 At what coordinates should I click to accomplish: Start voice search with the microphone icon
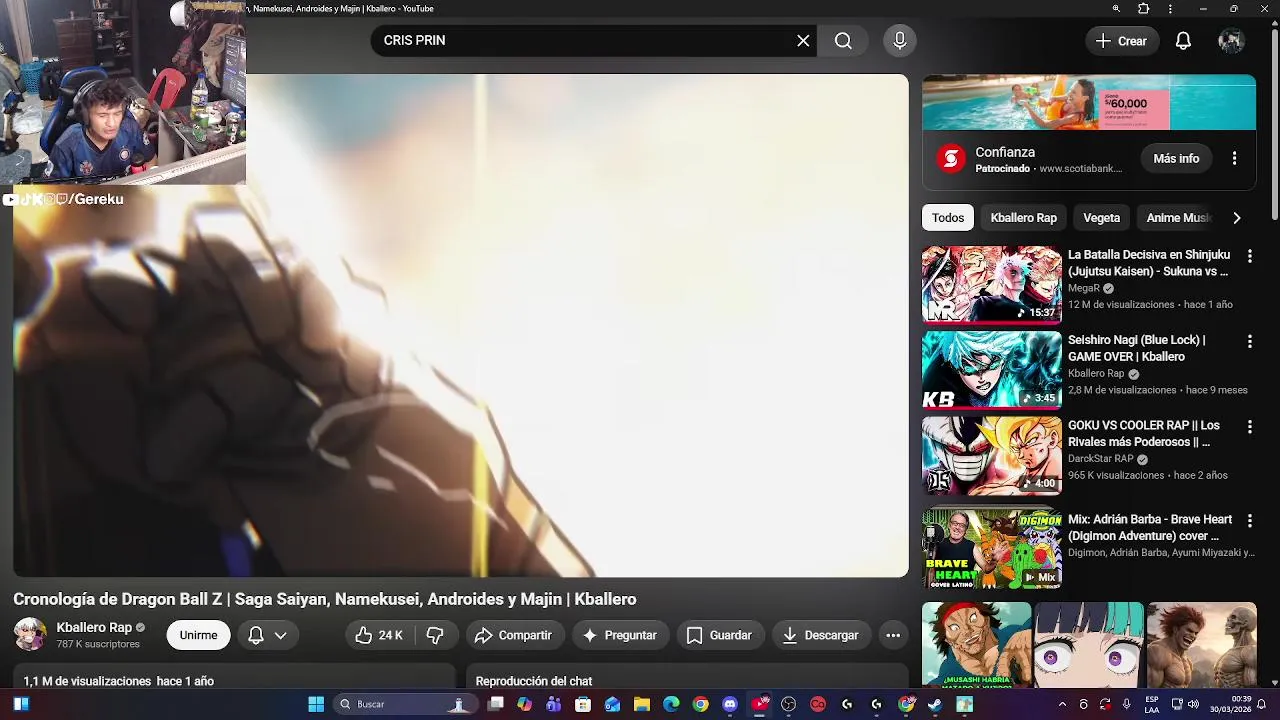(x=899, y=40)
